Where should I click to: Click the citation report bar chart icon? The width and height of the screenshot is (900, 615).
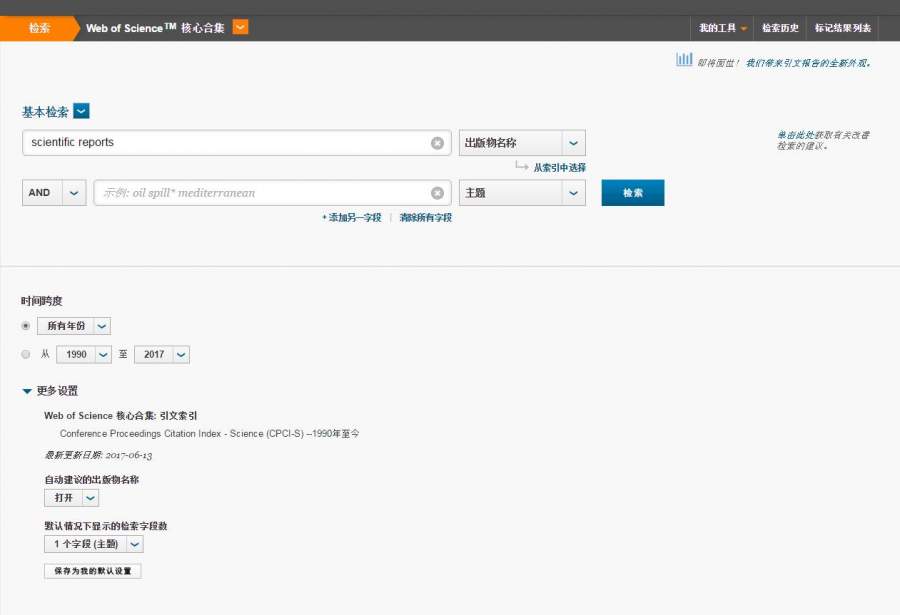click(x=684, y=60)
